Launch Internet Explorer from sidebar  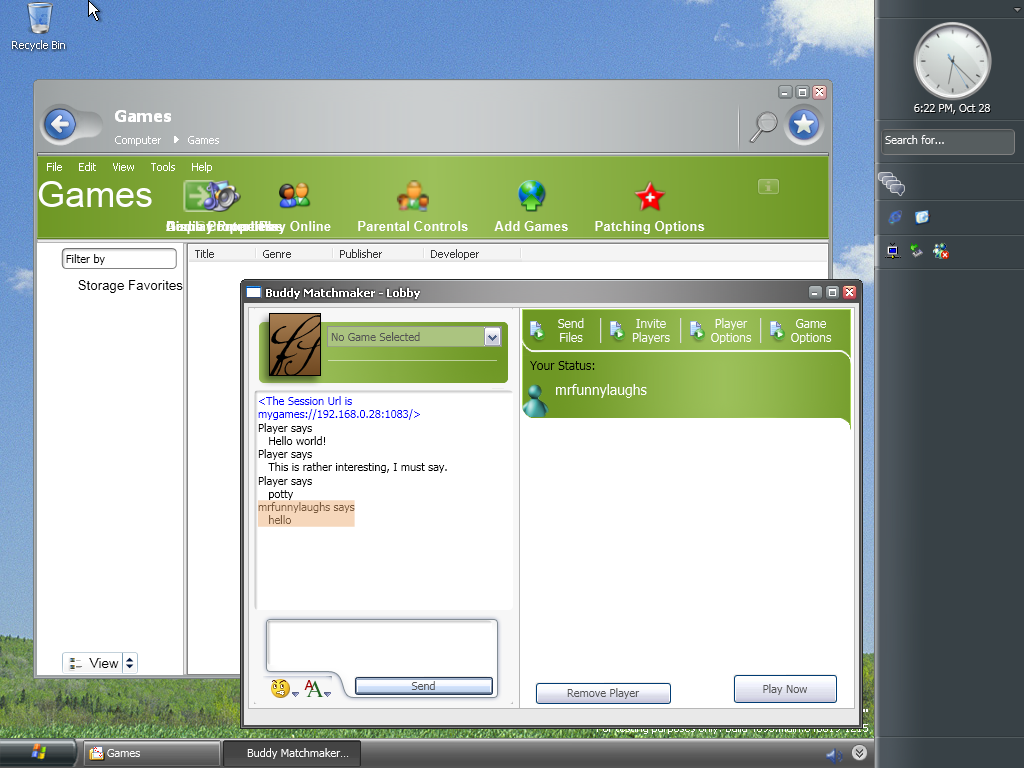[x=895, y=217]
